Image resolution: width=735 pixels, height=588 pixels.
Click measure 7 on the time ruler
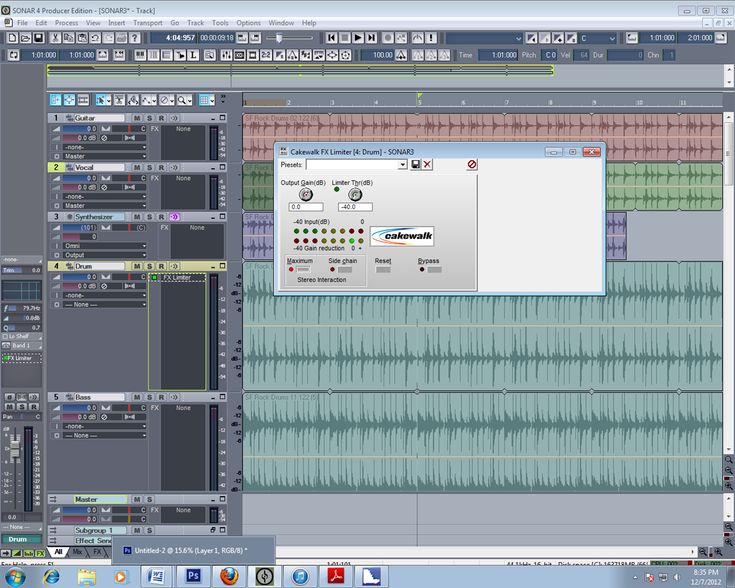(507, 102)
